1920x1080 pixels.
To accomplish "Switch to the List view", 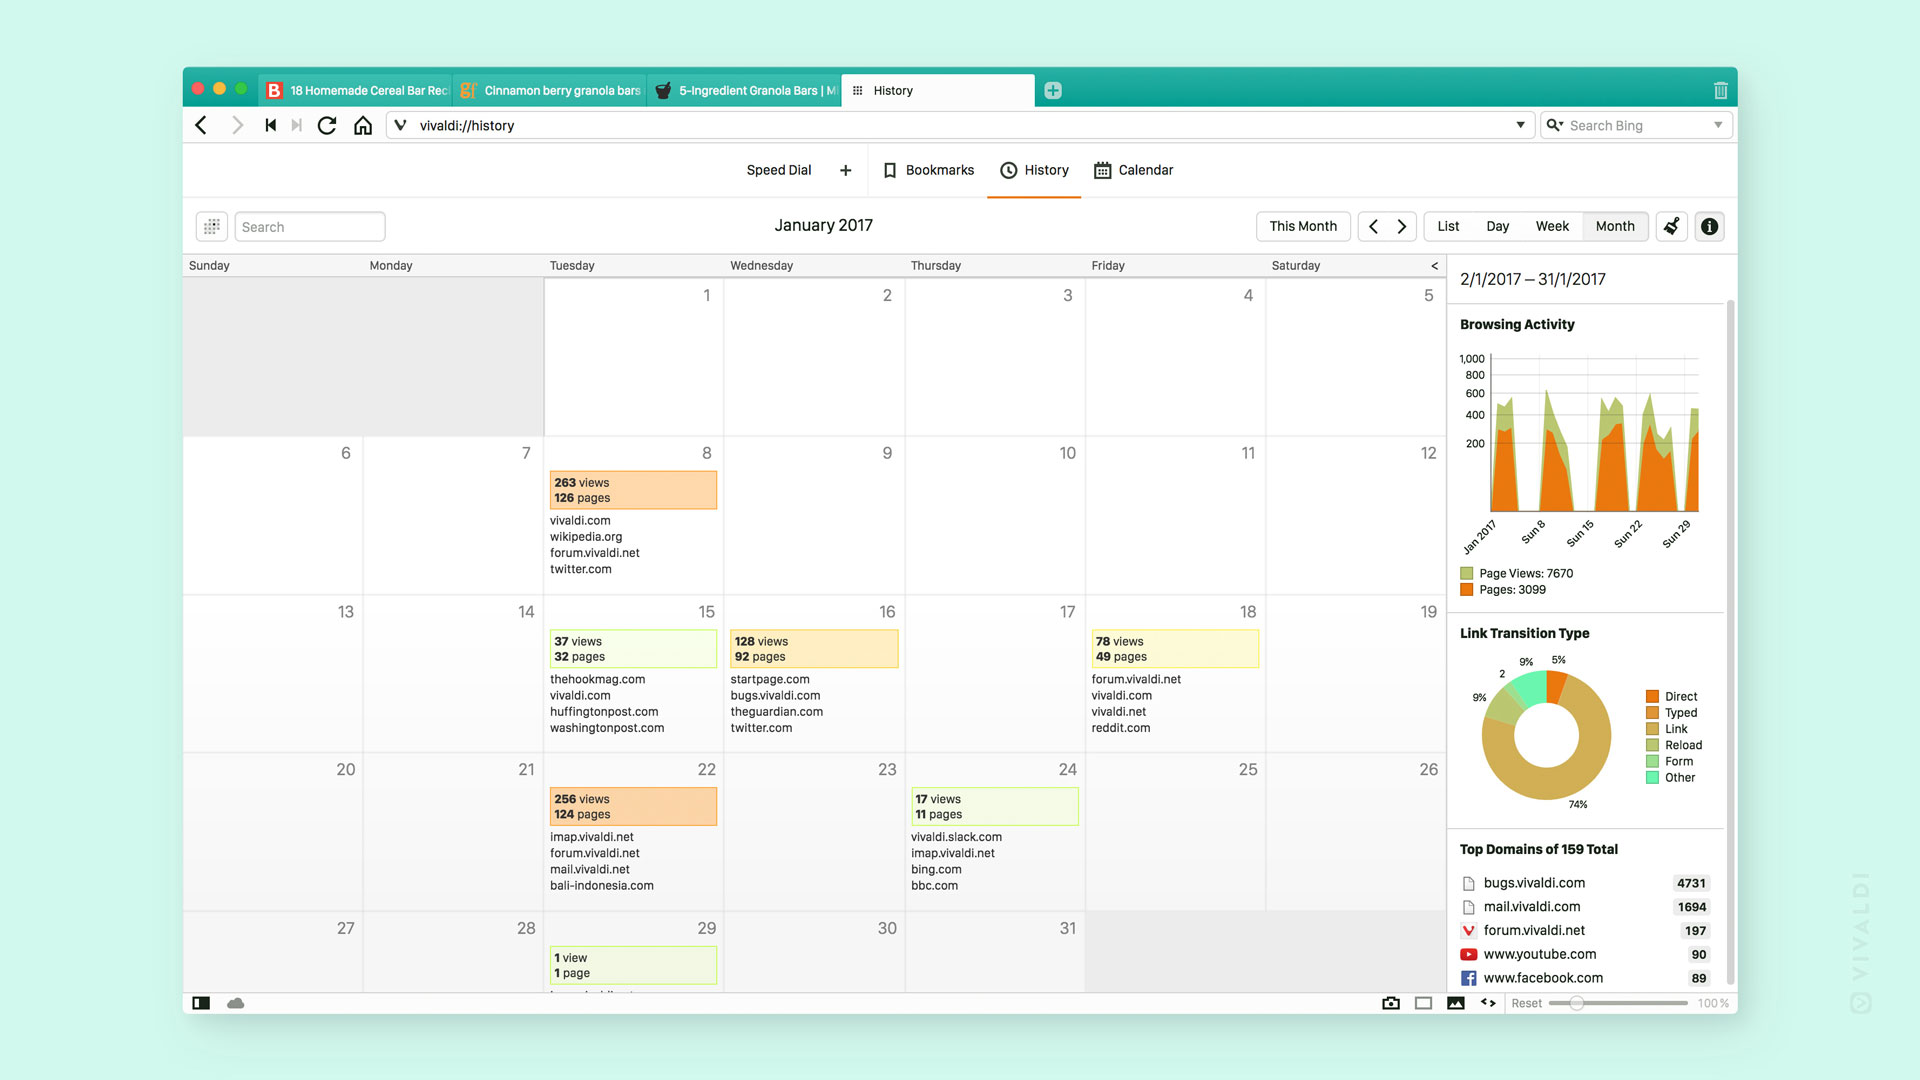I will 1449,225.
